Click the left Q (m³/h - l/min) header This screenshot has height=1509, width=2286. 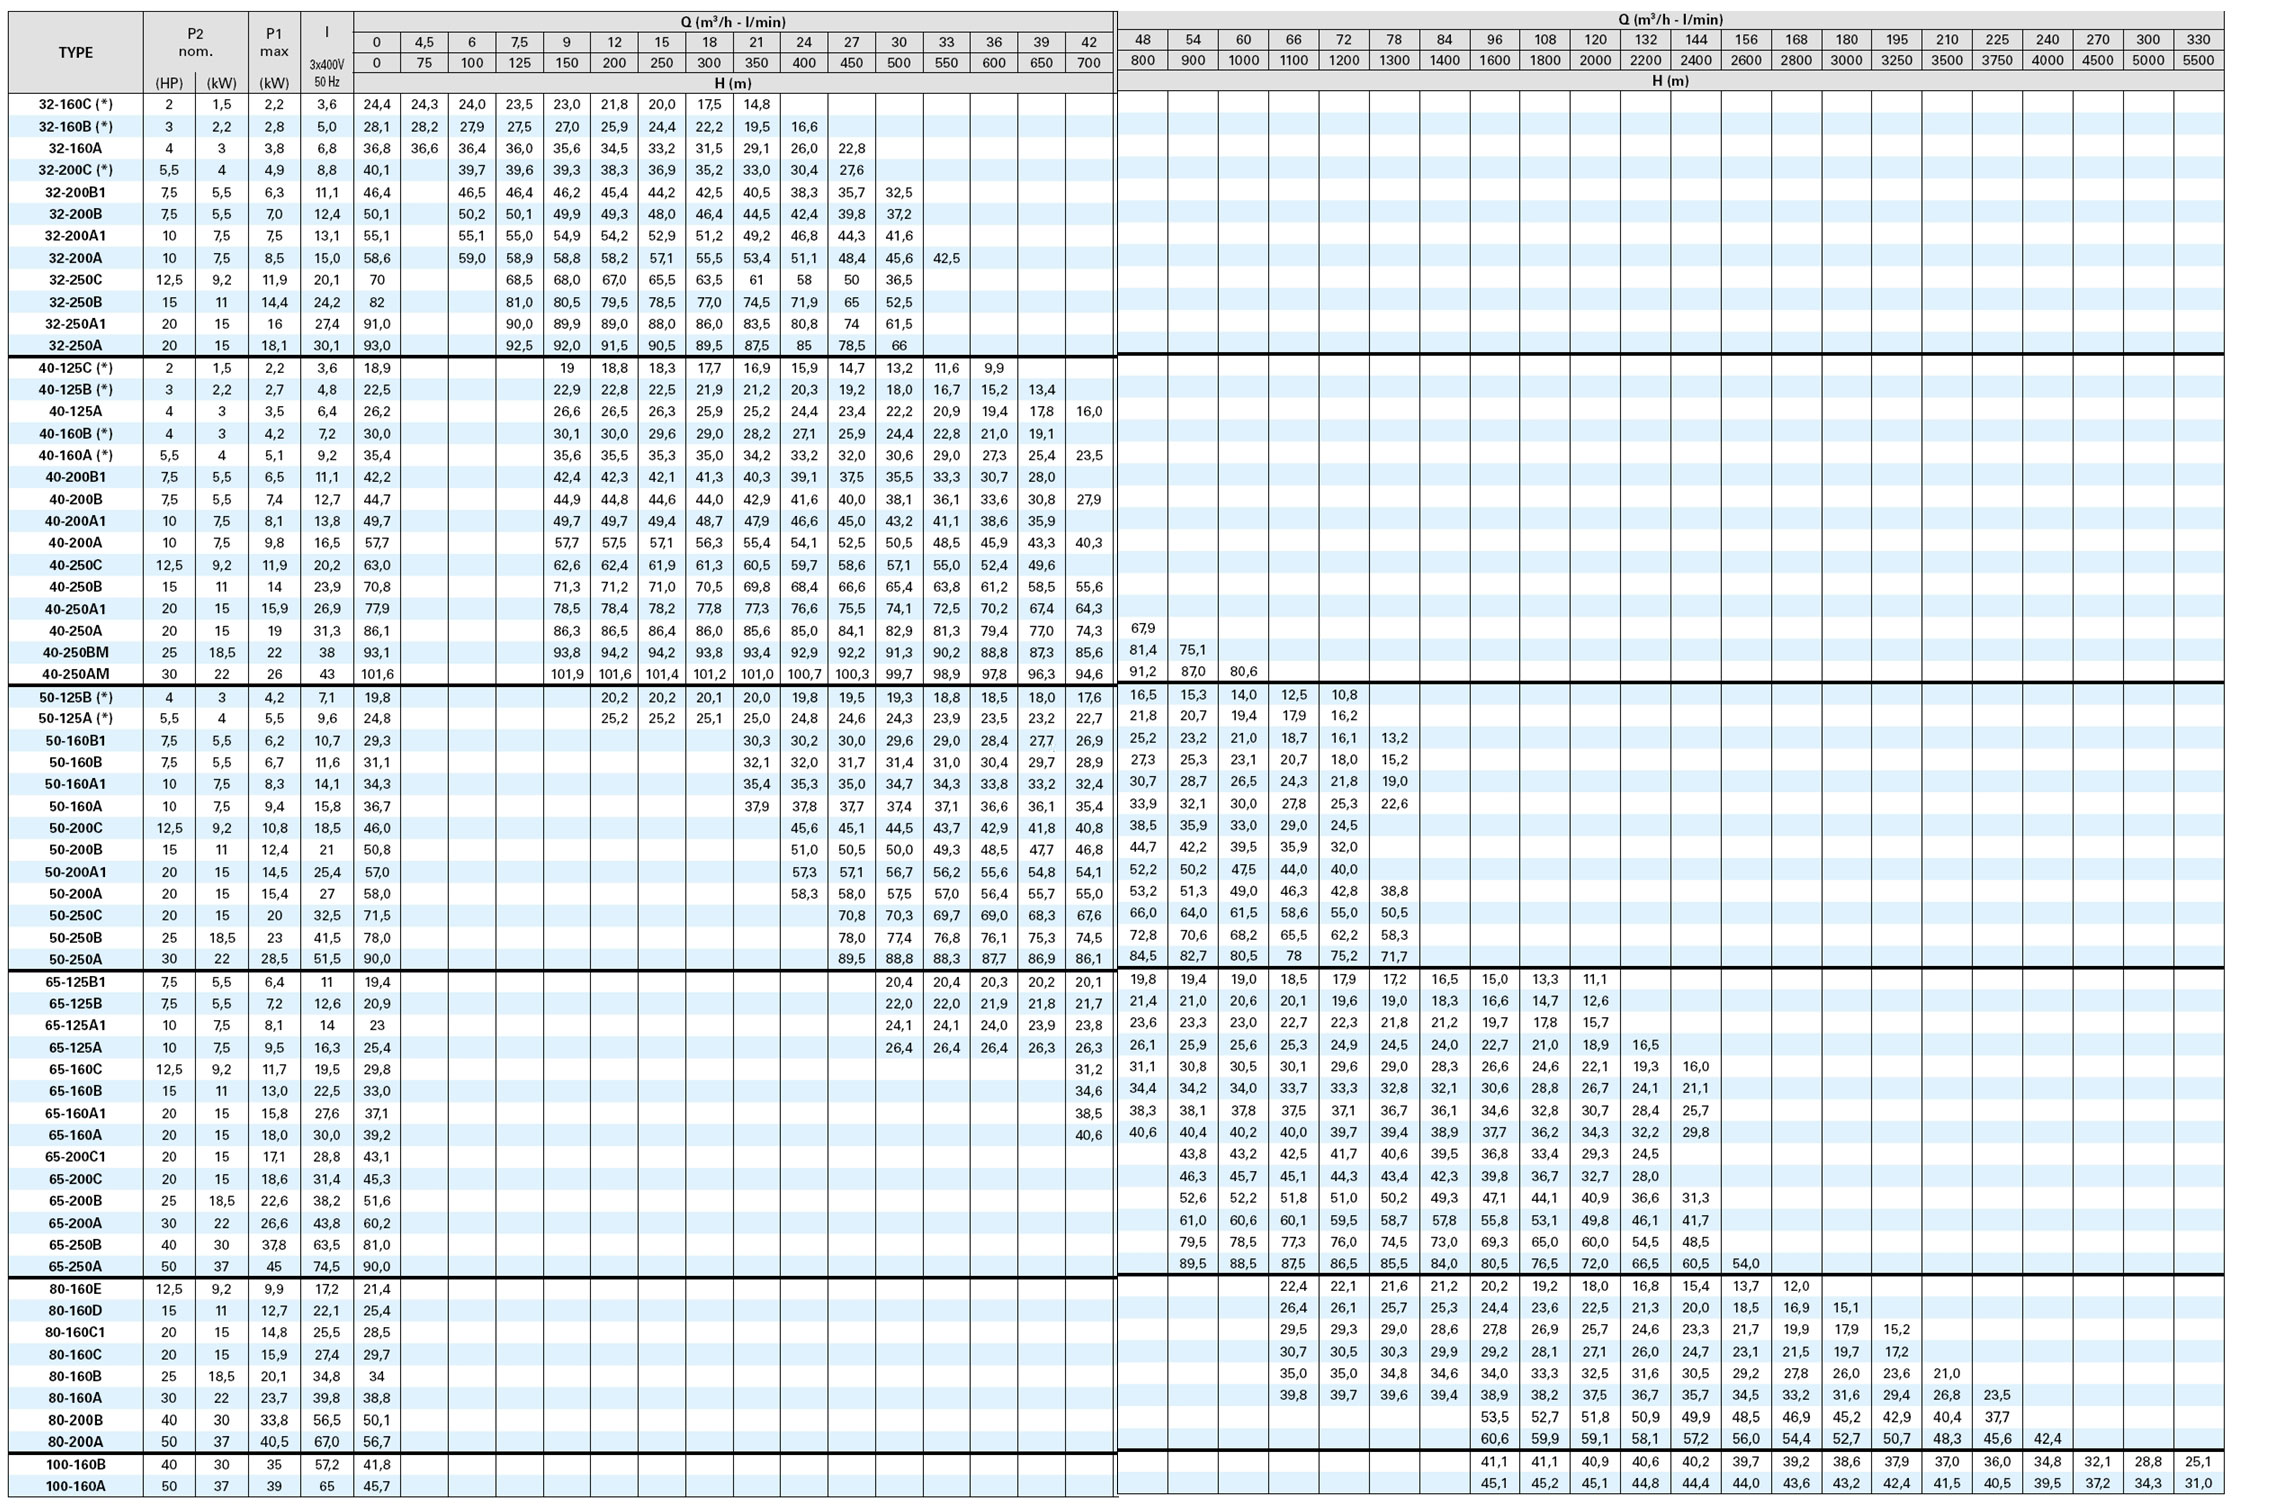coord(733,22)
